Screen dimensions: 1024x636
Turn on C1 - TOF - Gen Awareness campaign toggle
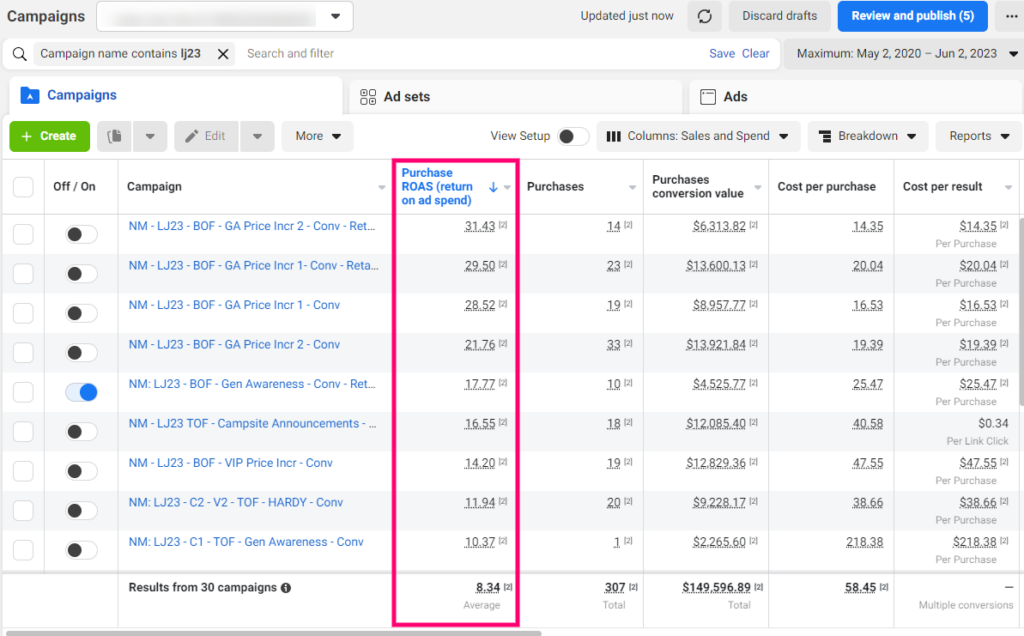click(x=81, y=550)
